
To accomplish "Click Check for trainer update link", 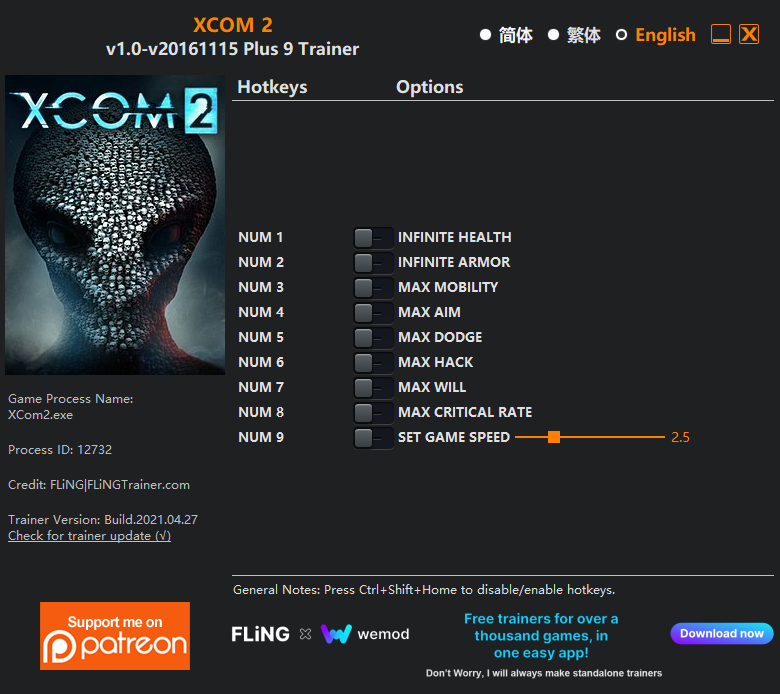I will tap(90, 536).
